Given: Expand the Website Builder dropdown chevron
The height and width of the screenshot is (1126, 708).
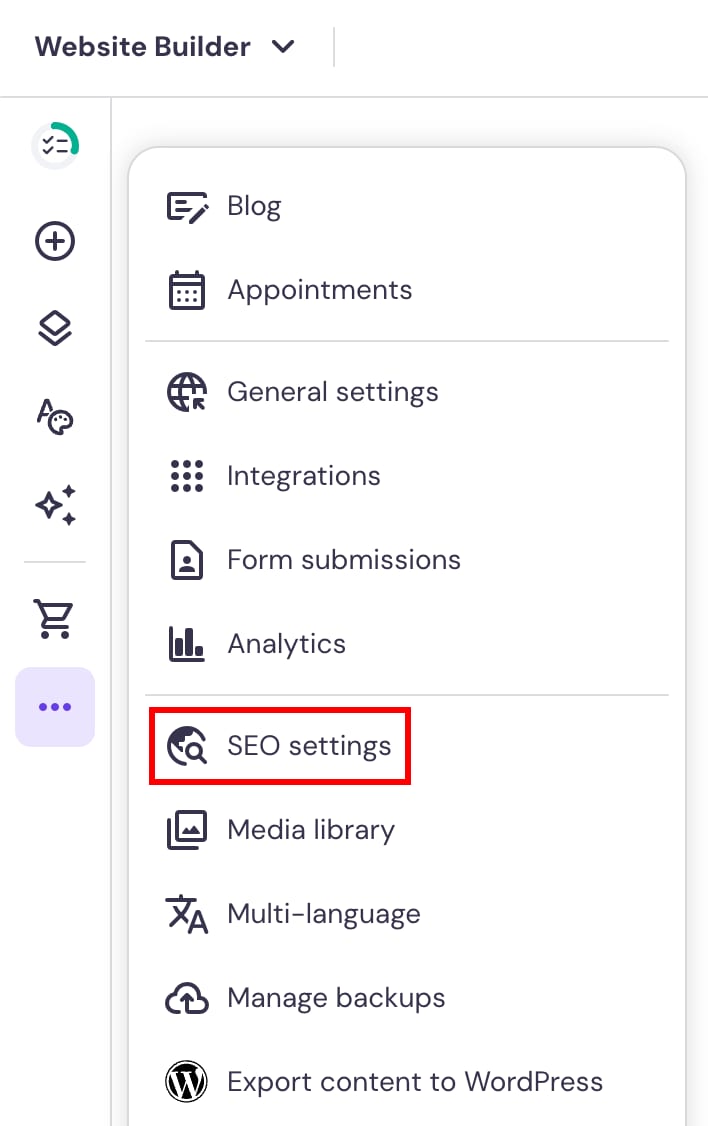Looking at the screenshot, I should coord(283,47).
